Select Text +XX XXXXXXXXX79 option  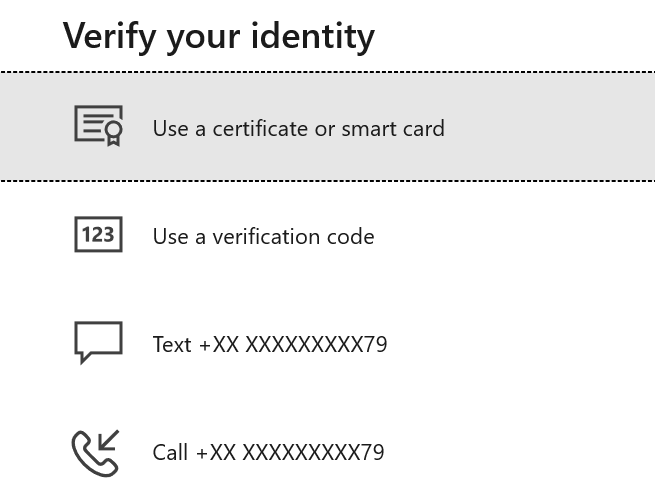point(269,345)
